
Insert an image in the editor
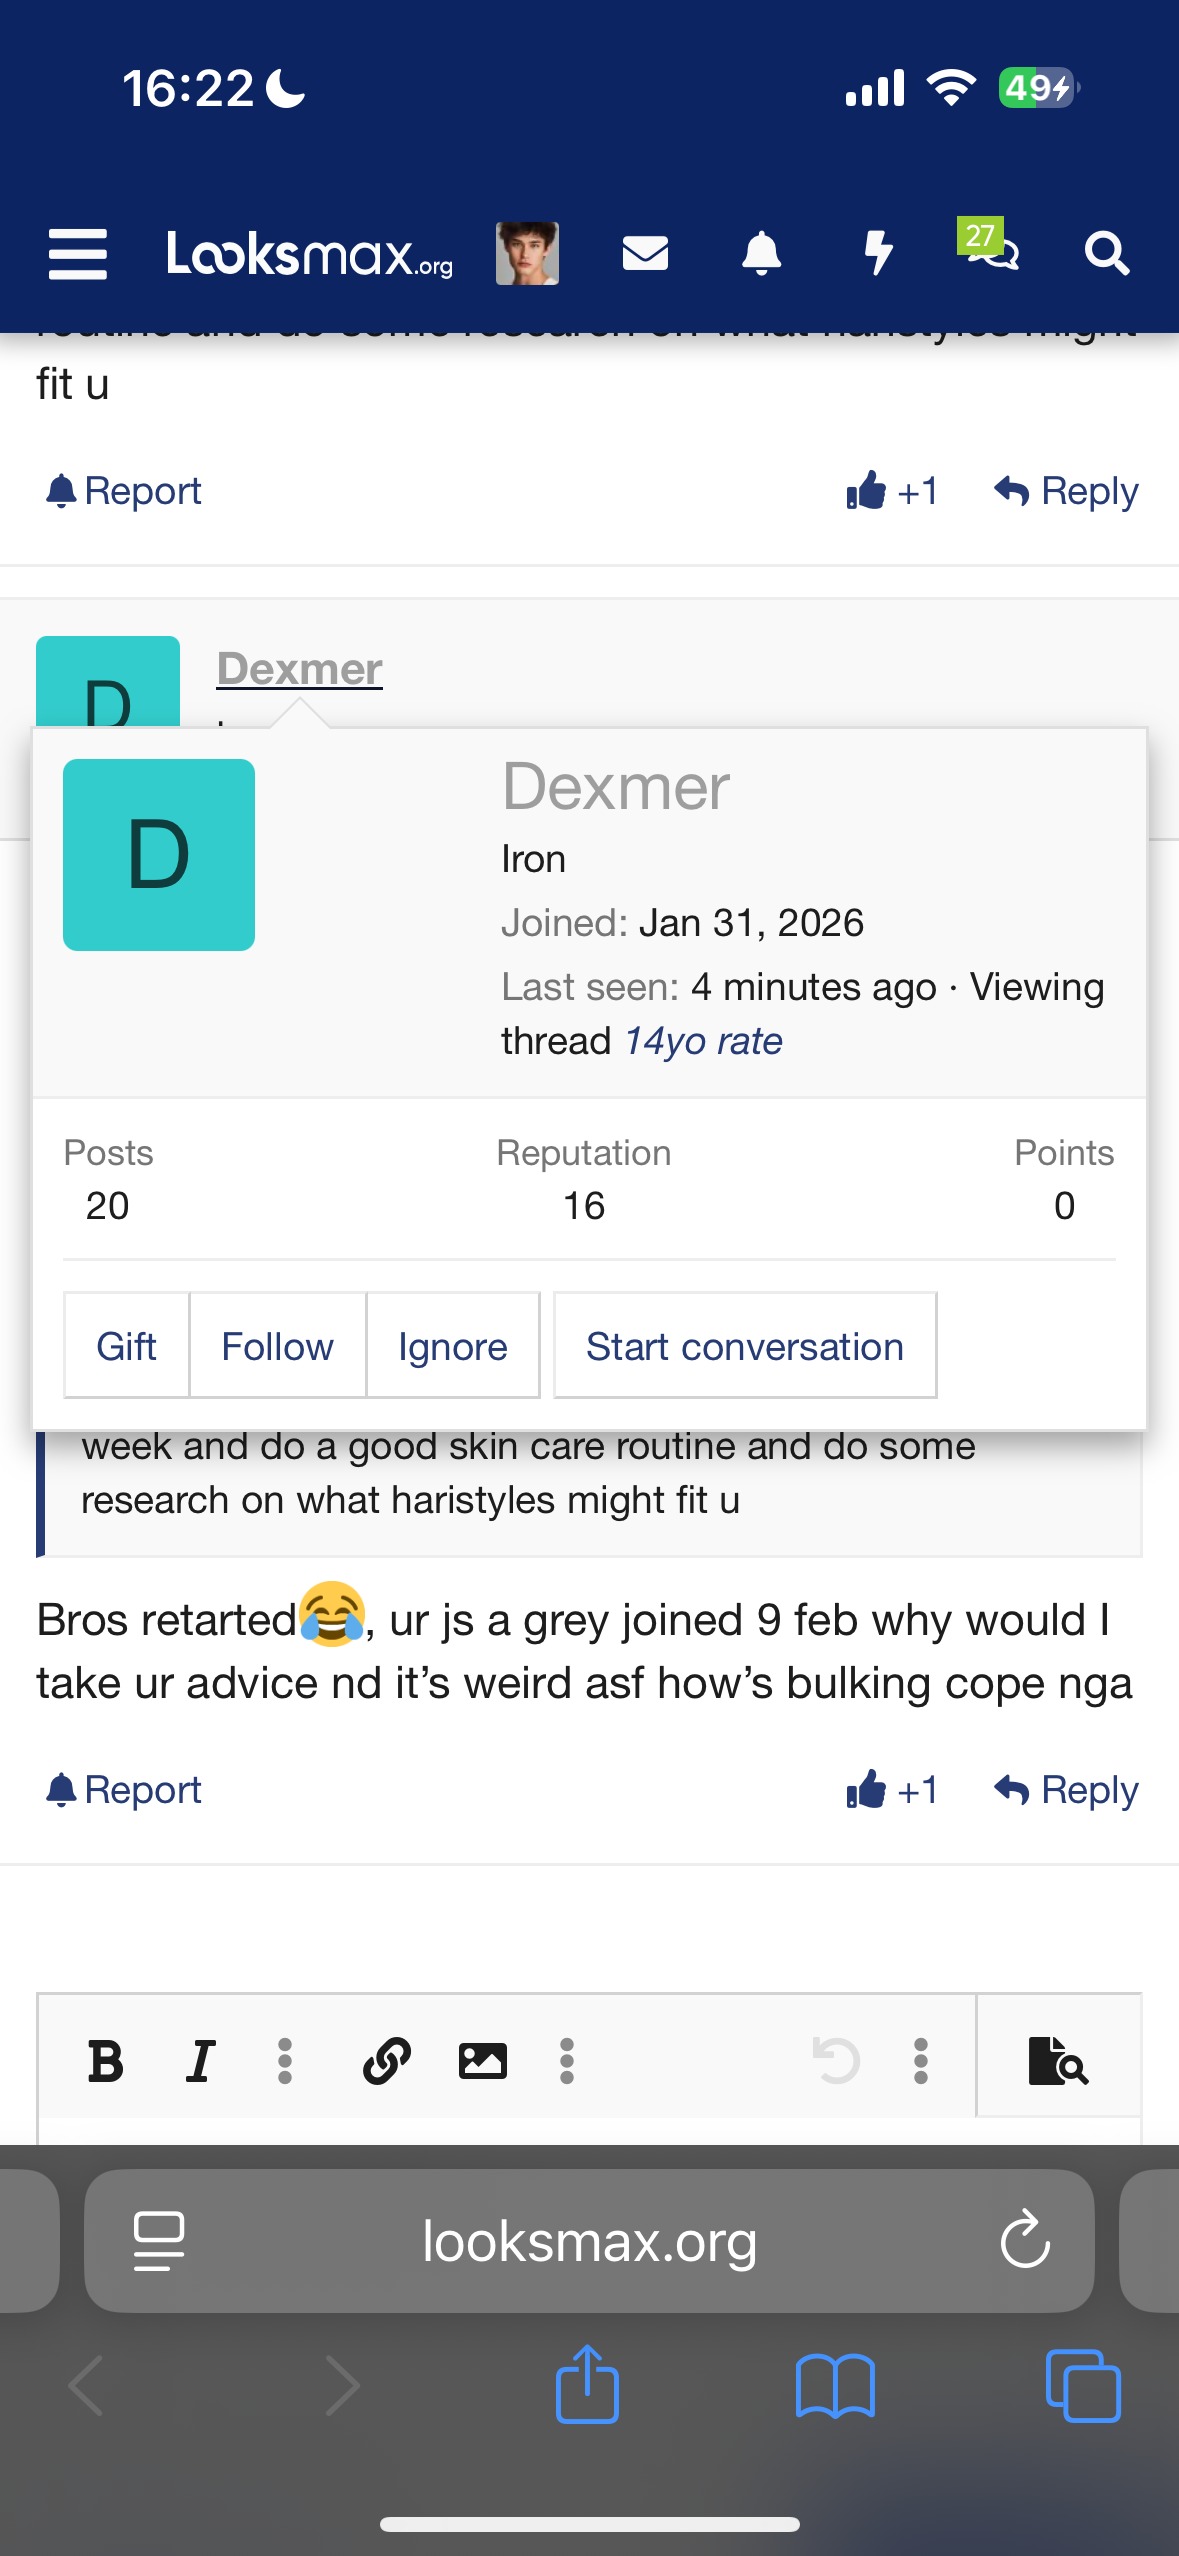pos(482,2061)
